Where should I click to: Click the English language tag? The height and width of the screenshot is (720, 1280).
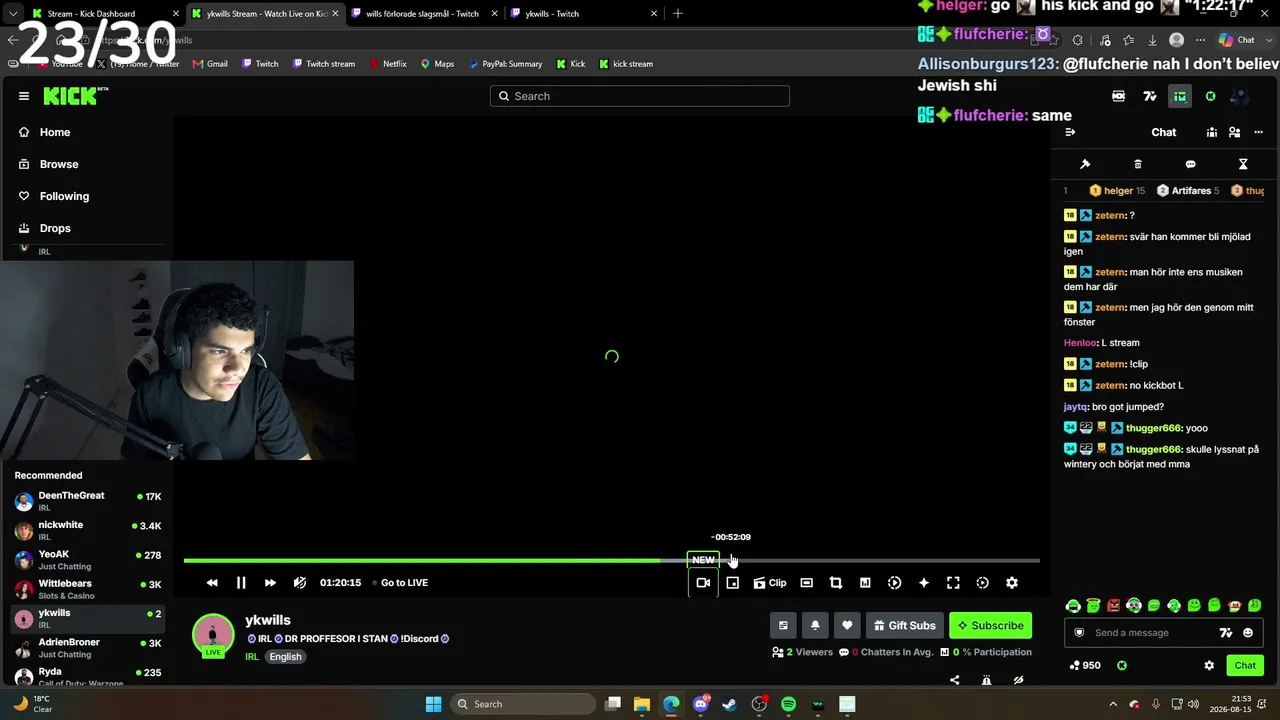click(285, 657)
